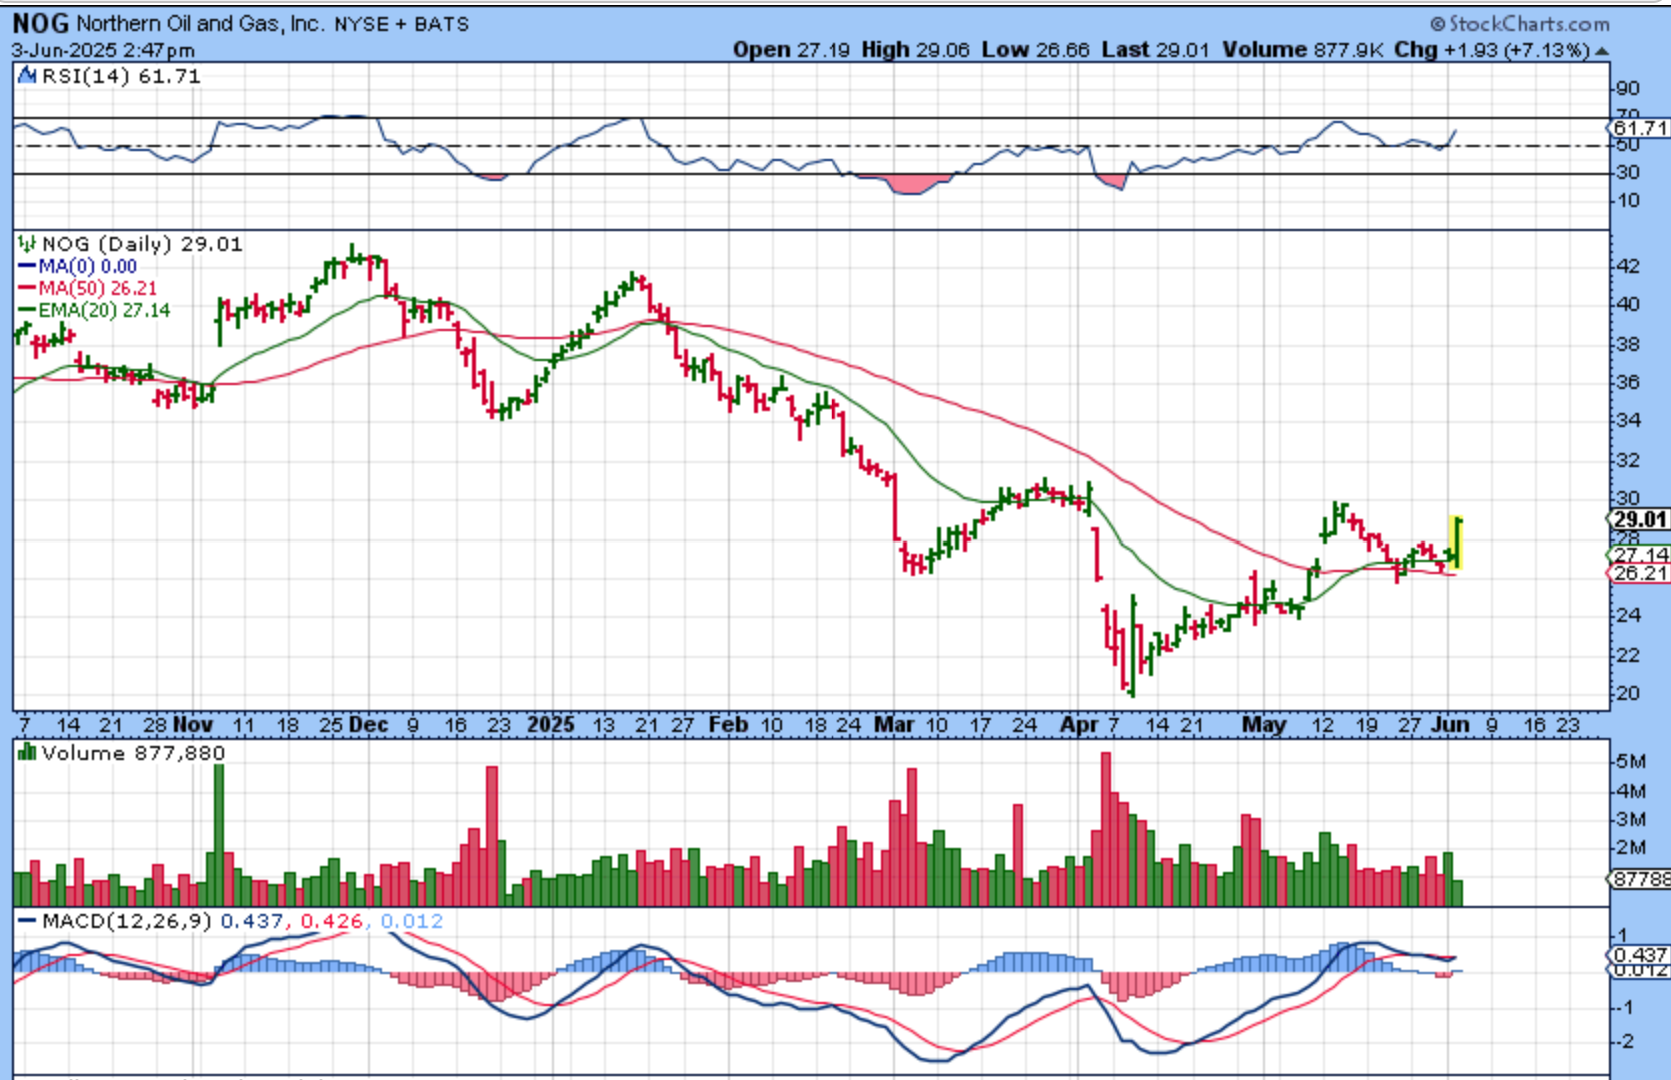Click the Feb label on the date axis

[728, 724]
